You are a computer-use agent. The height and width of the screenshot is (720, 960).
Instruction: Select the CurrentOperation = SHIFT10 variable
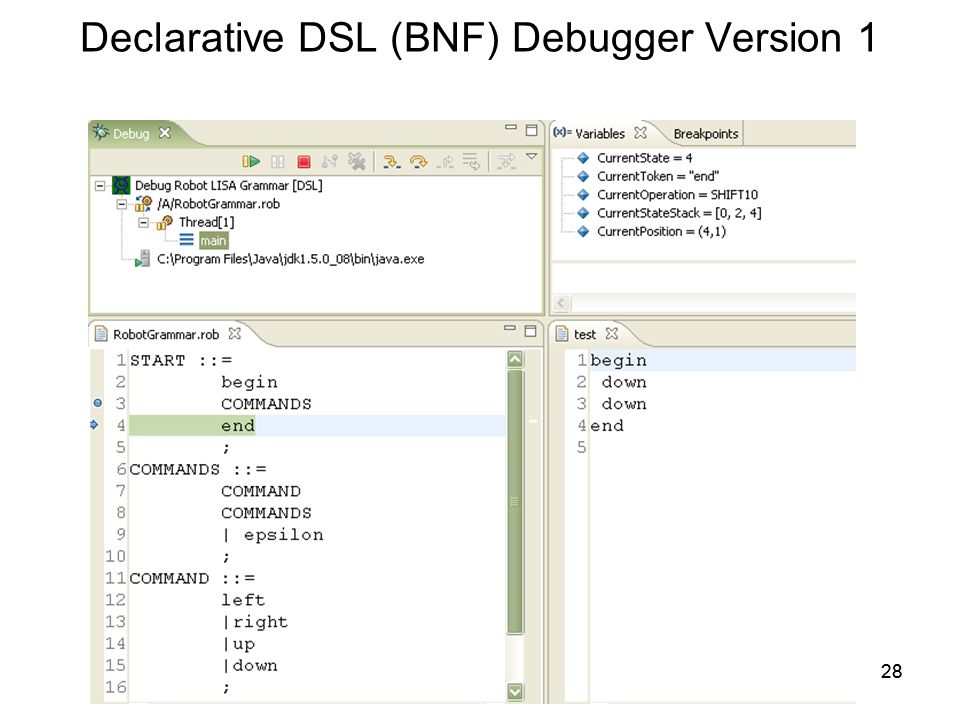tap(677, 195)
